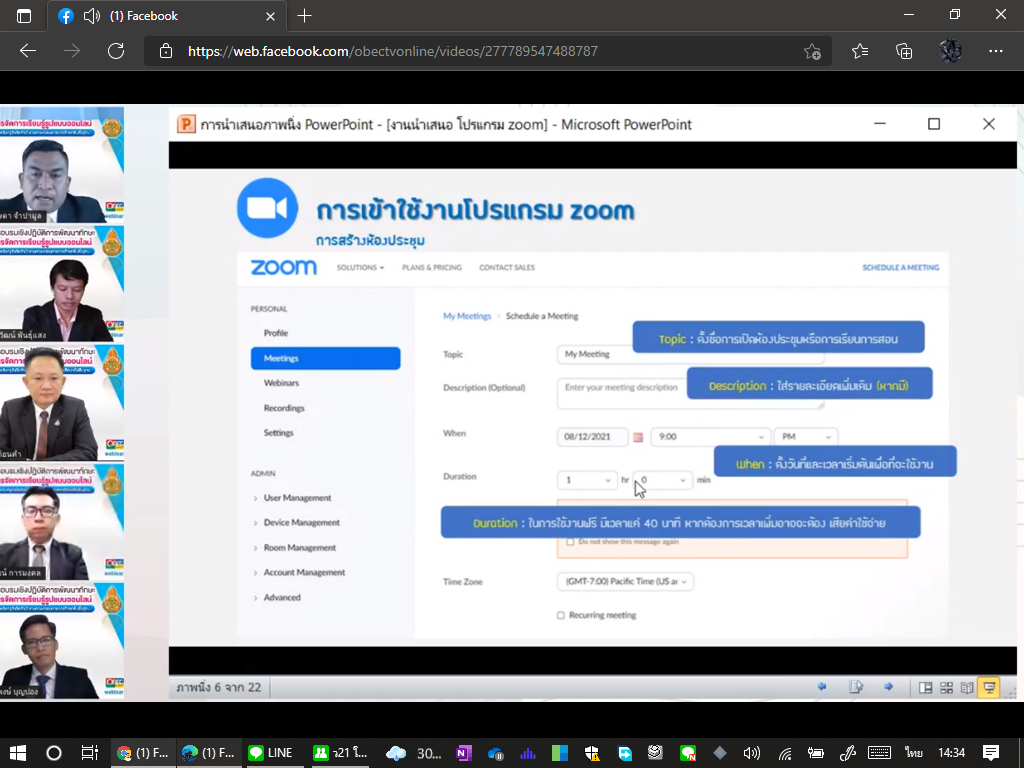This screenshot has width=1024, height=768.
Task: Open Windows Start menu
Action: pos(18,753)
